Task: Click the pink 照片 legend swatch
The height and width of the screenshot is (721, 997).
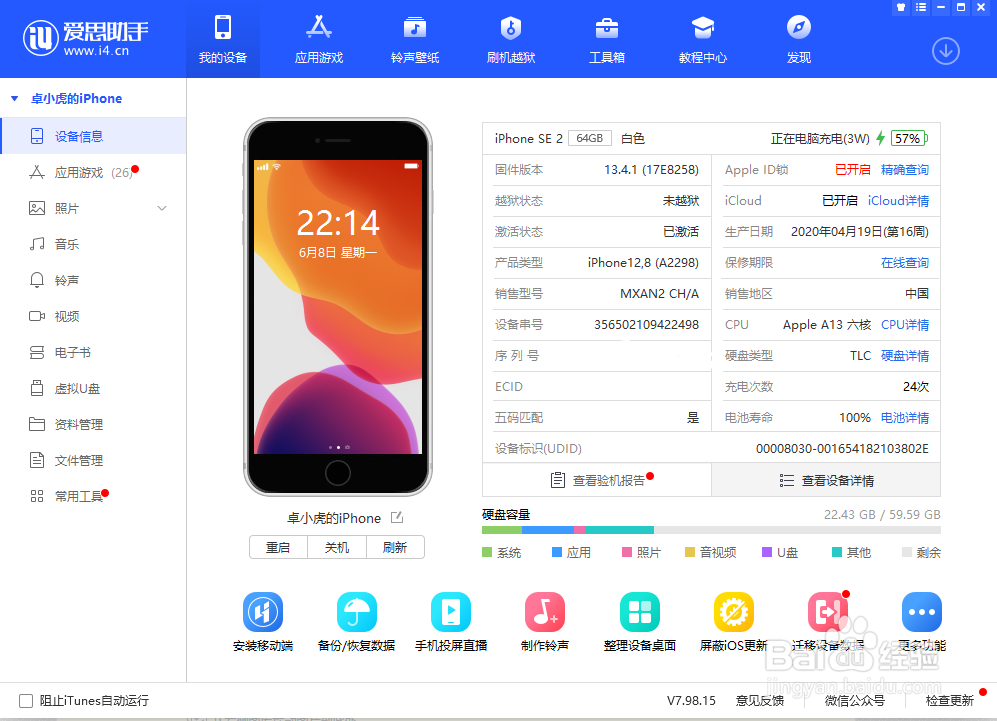Action: click(627, 553)
